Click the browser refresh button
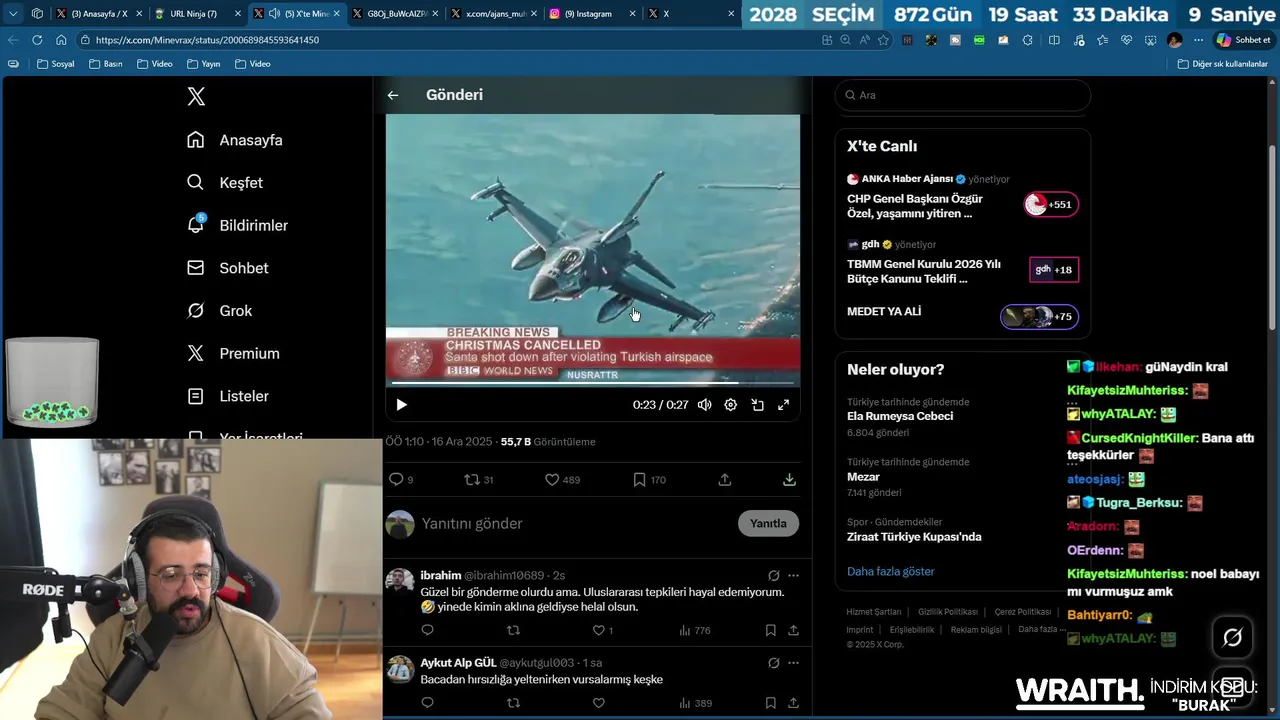Screen dimensions: 1280x720 pyautogui.click(x=37, y=40)
